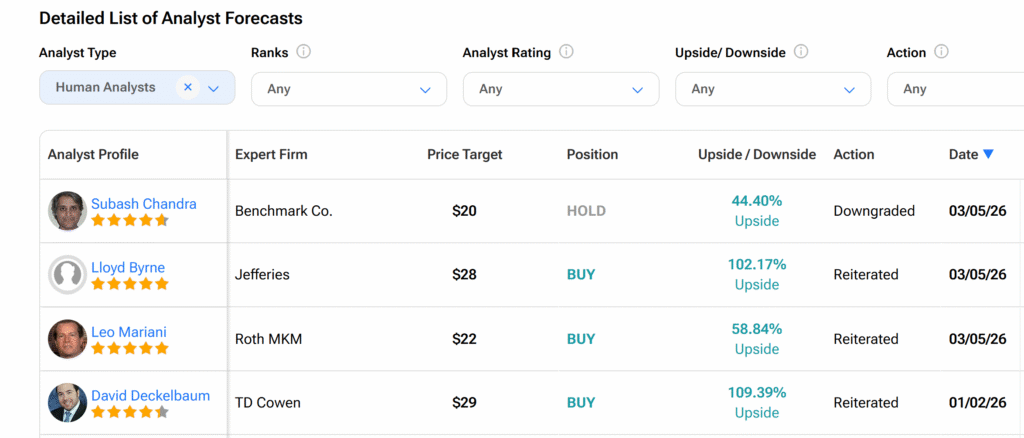
Task: Open Subash Chandra's analyst profile link
Action: point(144,204)
